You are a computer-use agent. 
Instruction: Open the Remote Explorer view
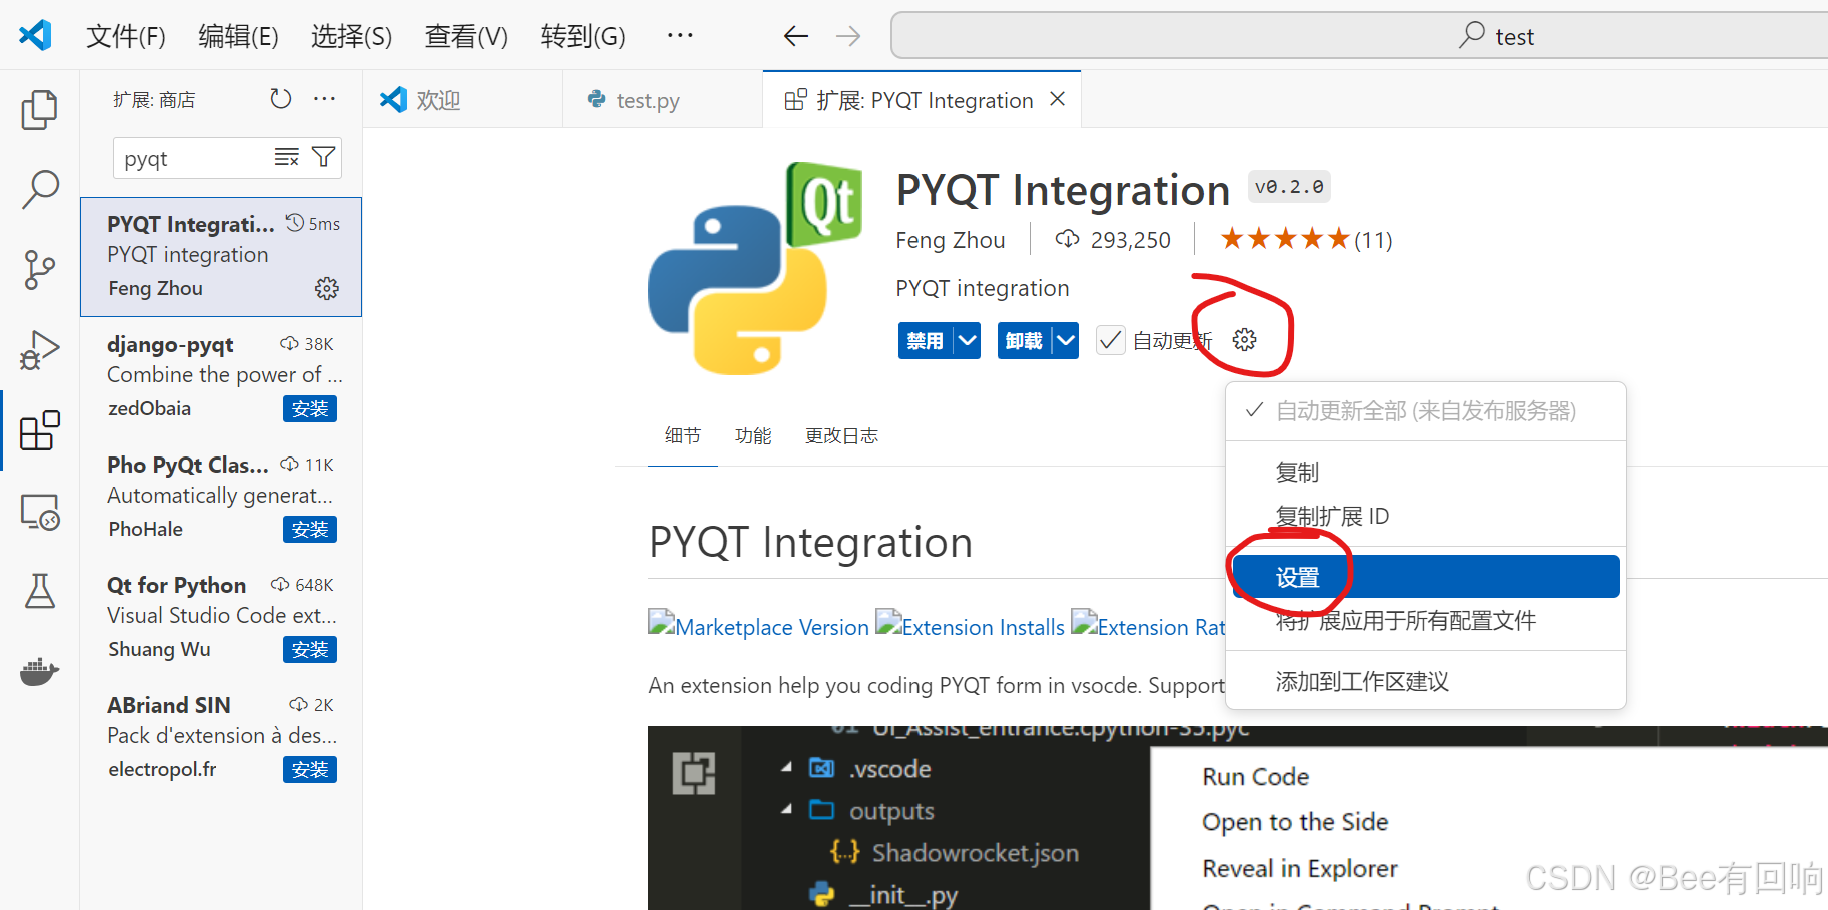(39, 512)
